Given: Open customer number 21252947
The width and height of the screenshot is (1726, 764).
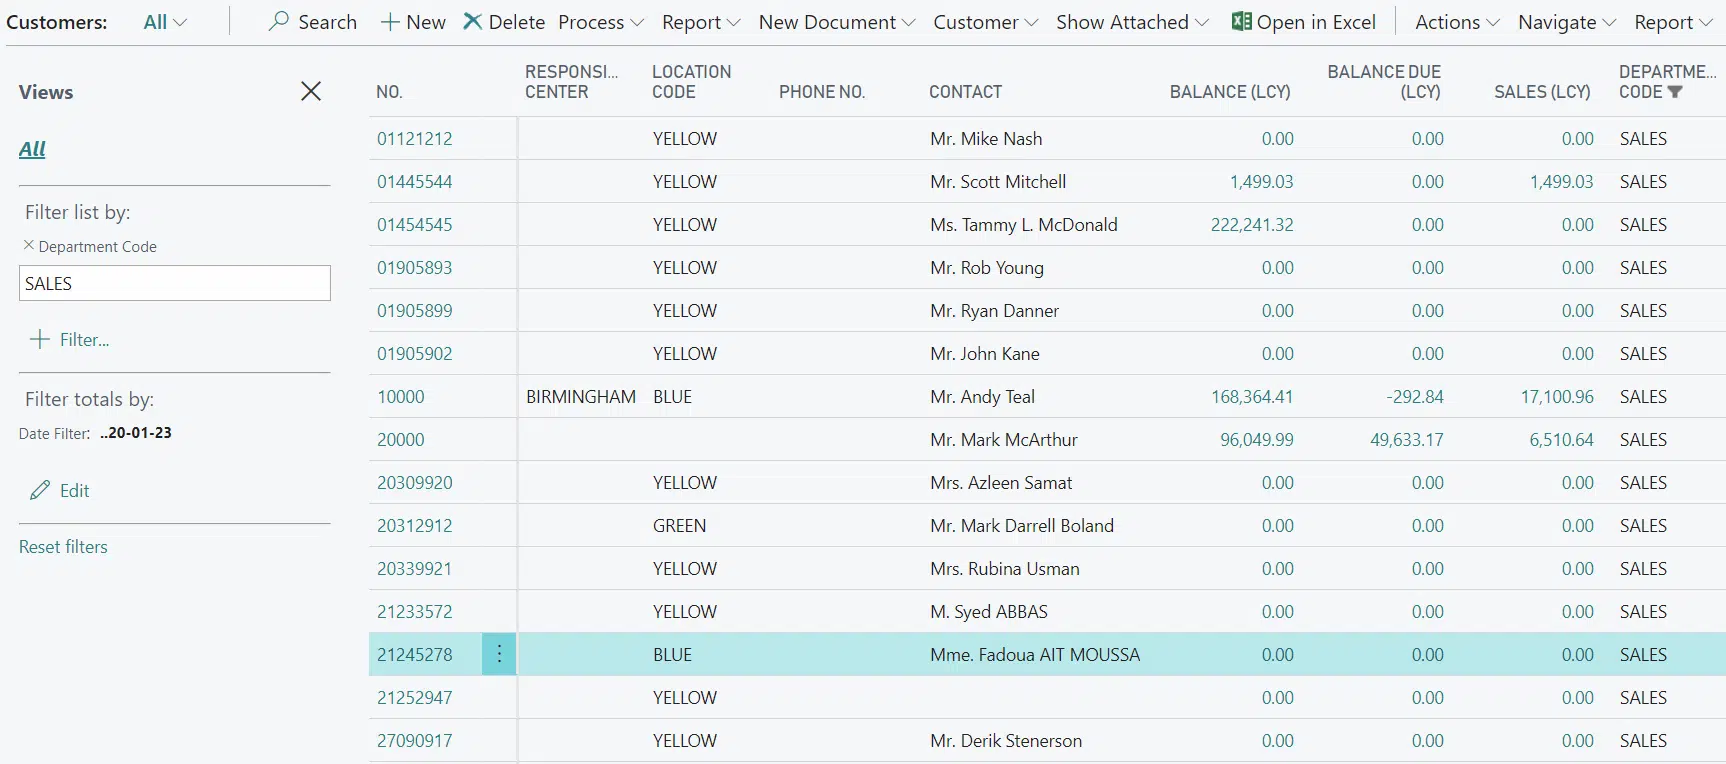Looking at the screenshot, I should pyautogui.click(x=415, y=698).
